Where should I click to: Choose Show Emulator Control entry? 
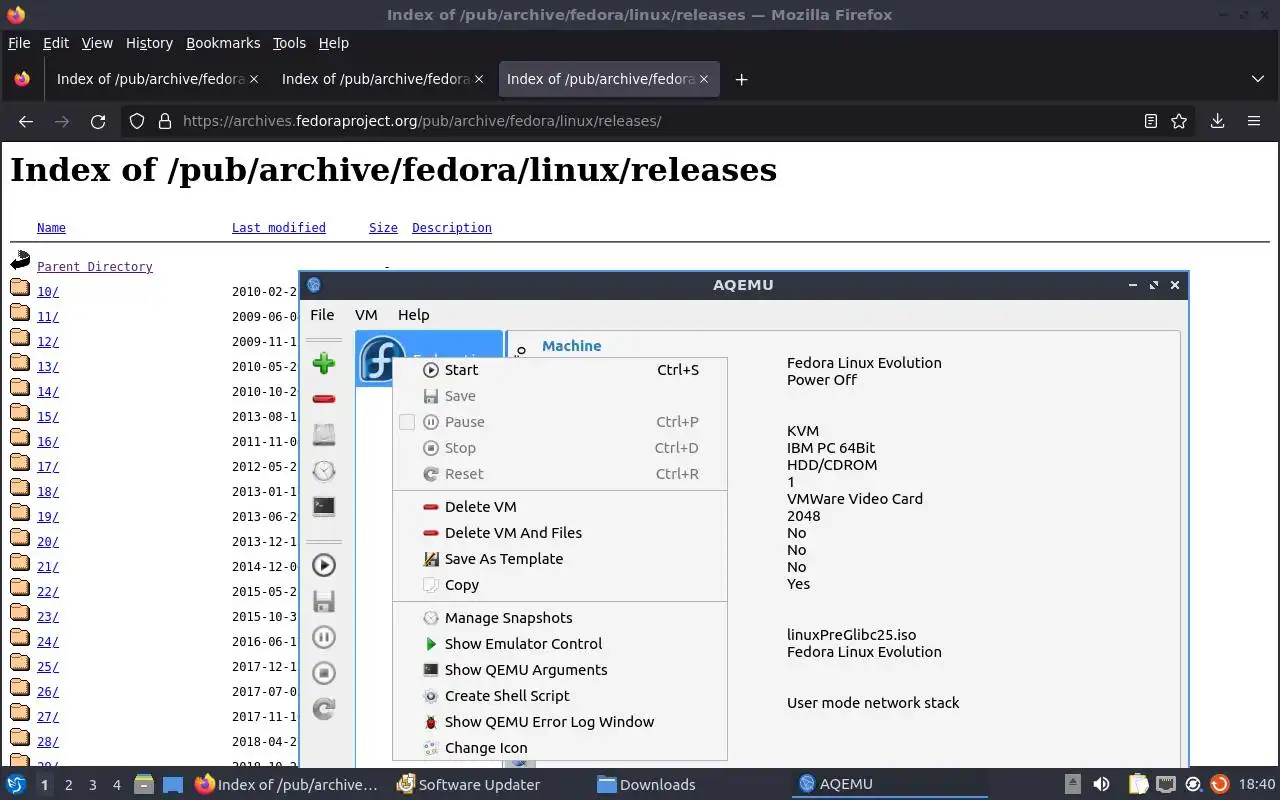(560, 644)
